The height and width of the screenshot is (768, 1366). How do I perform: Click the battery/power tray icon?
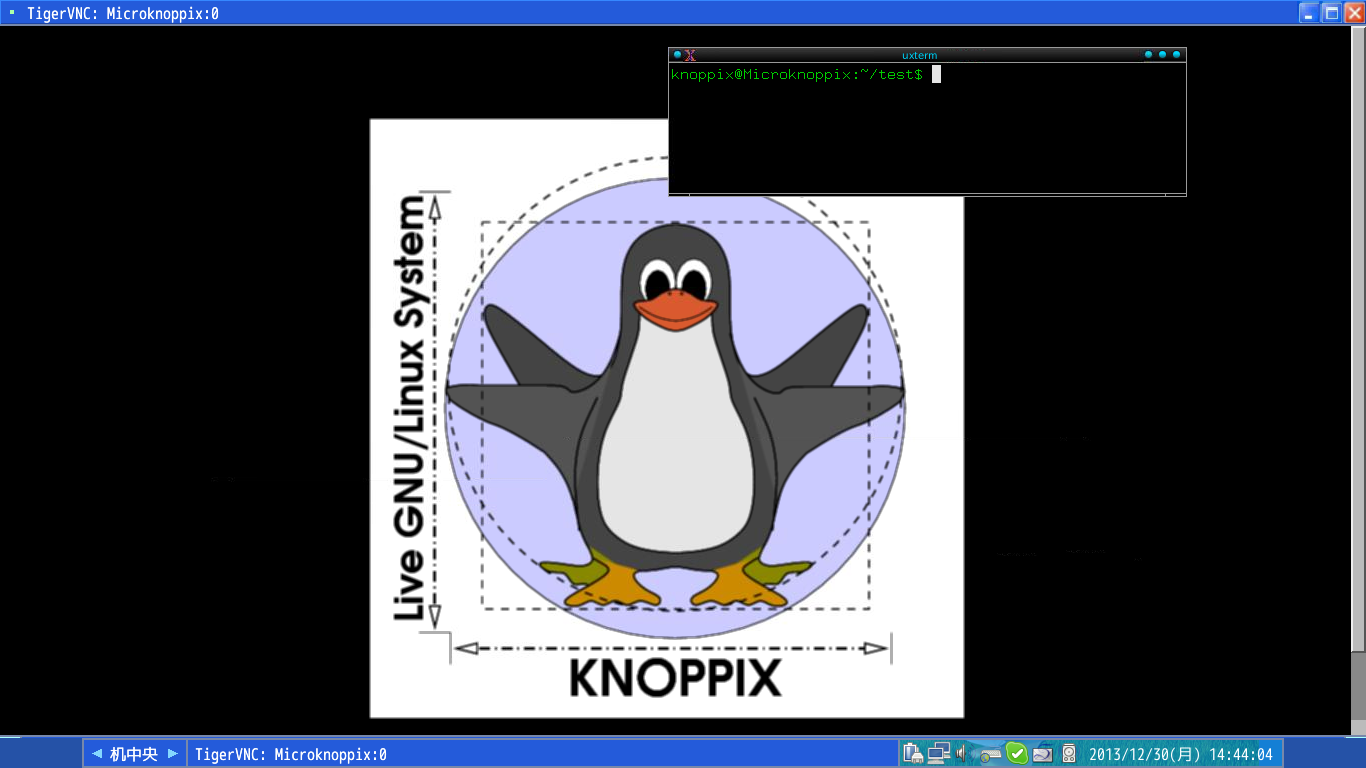click(911, 754)
